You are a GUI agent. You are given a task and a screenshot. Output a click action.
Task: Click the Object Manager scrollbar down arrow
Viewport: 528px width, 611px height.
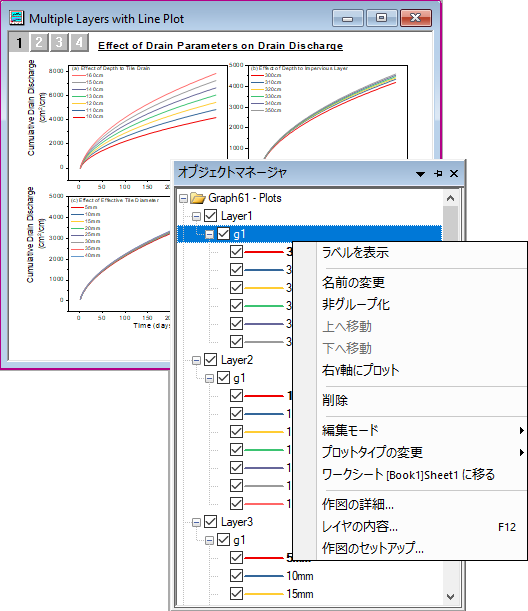(x=450, y=597)
